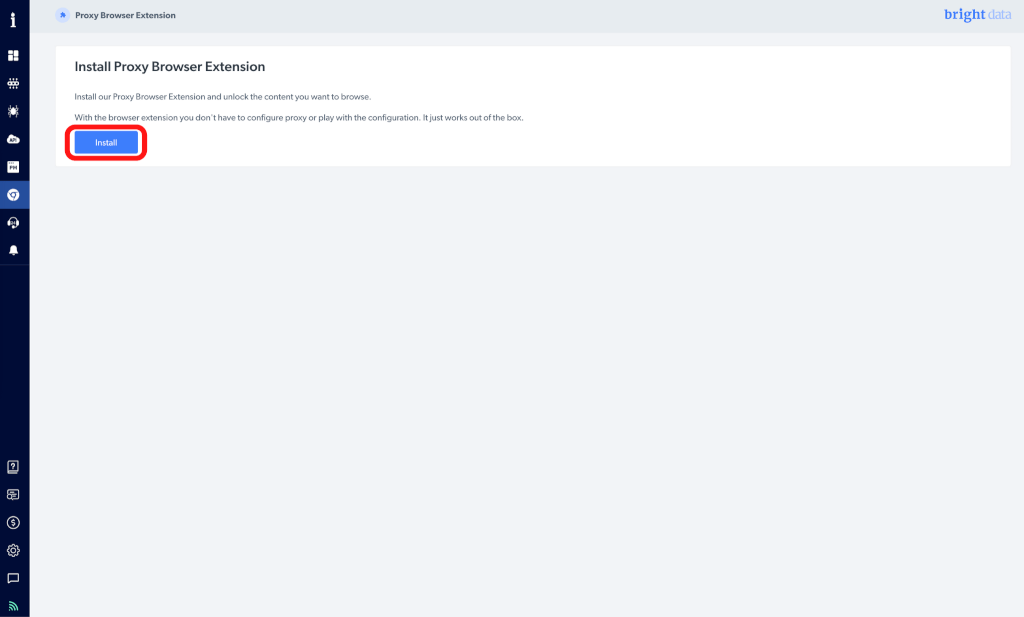Click the Bright Data 'i' logo in sidebar
The width and height of the screenshot is (1024, 617).
(x=13, y=20)
